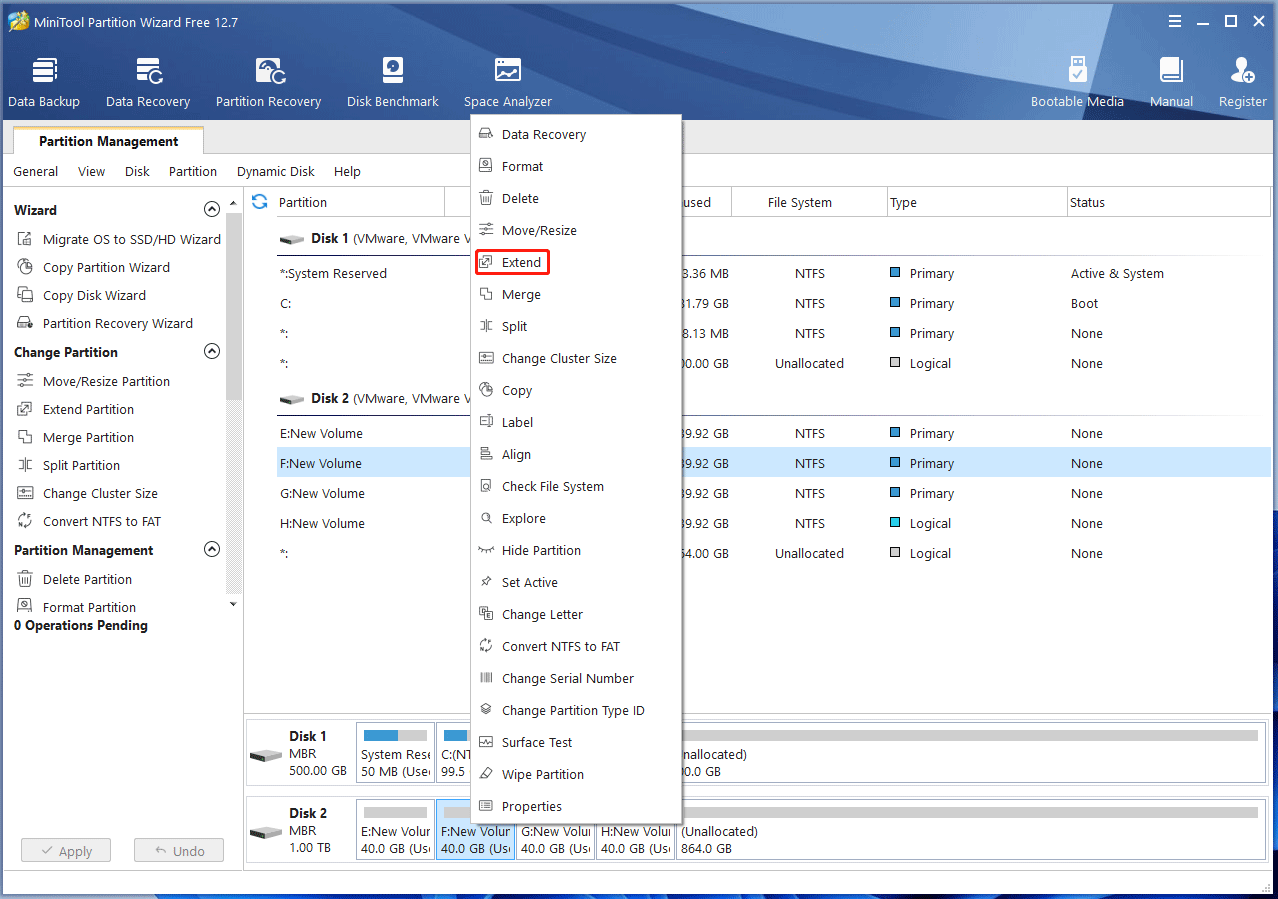1278x899 pixels.
Task: Choose Change Cluster Size in context menu
Action: pyautogui.click(x=576, y=358)
